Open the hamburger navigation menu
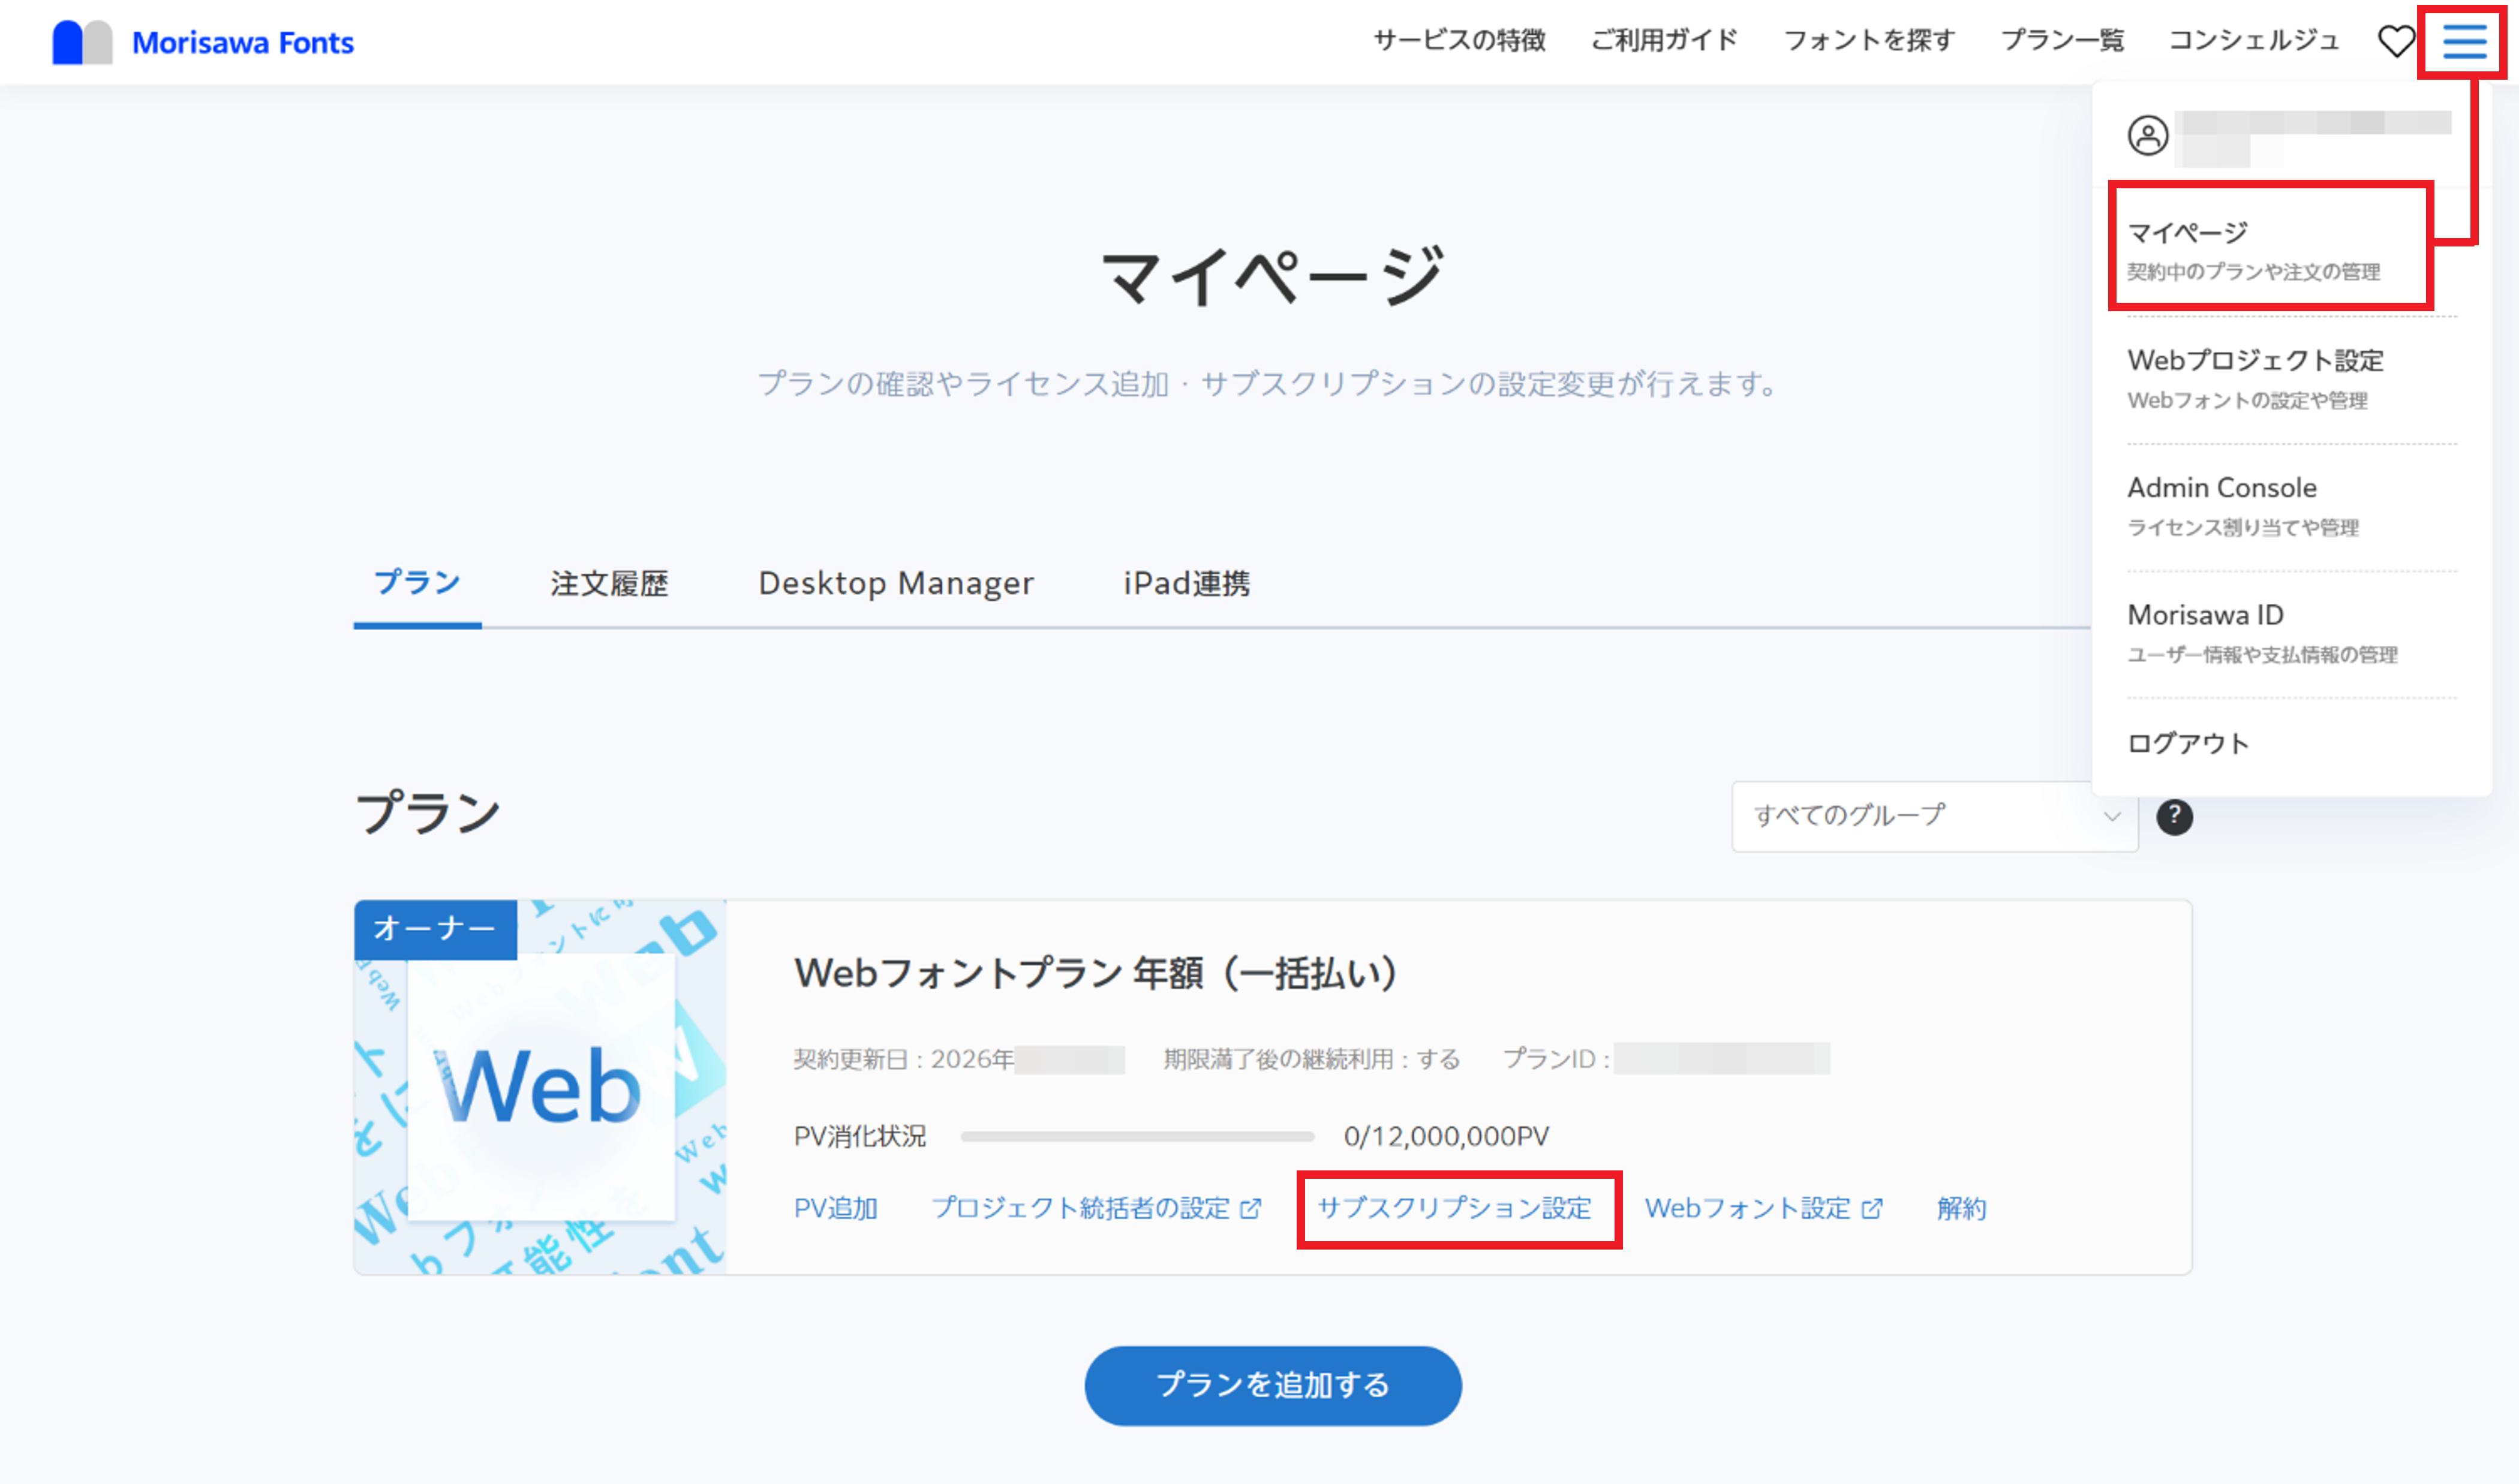 tap(2464, 42)
